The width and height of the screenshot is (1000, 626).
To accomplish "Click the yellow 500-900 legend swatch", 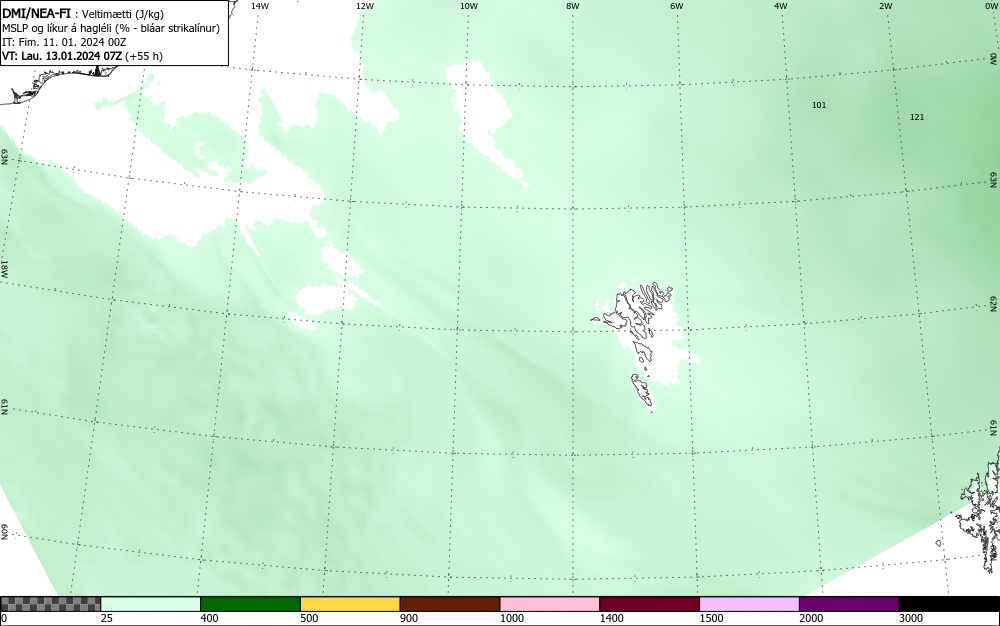I will click(350, 604).
